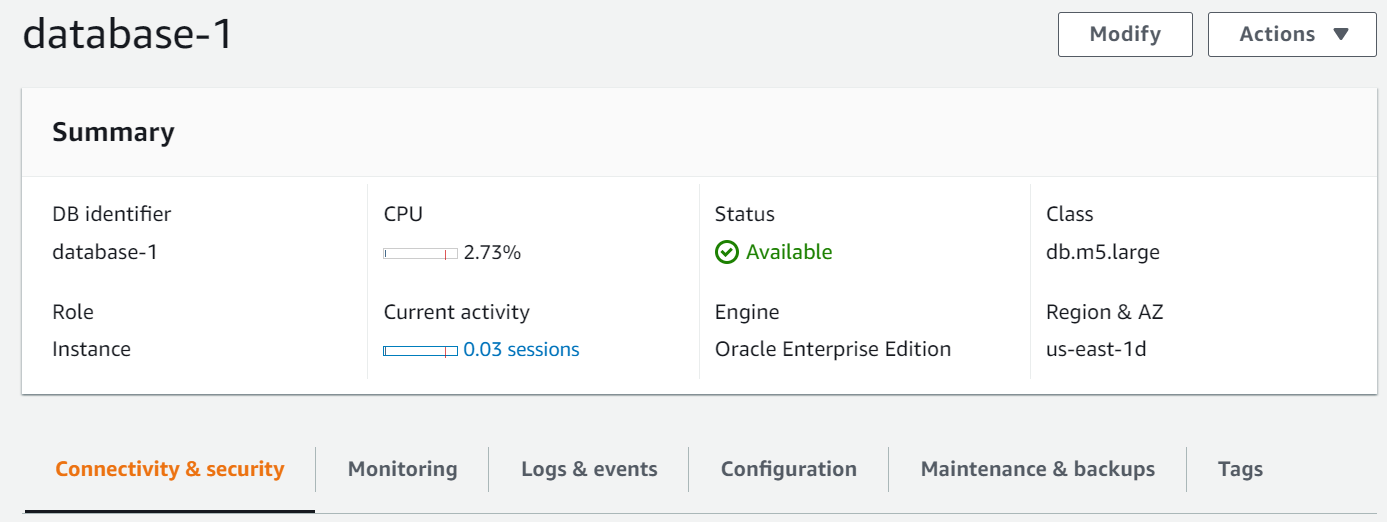
Task: Click the database-1 DB identifier value
Action: coord(105,253)
